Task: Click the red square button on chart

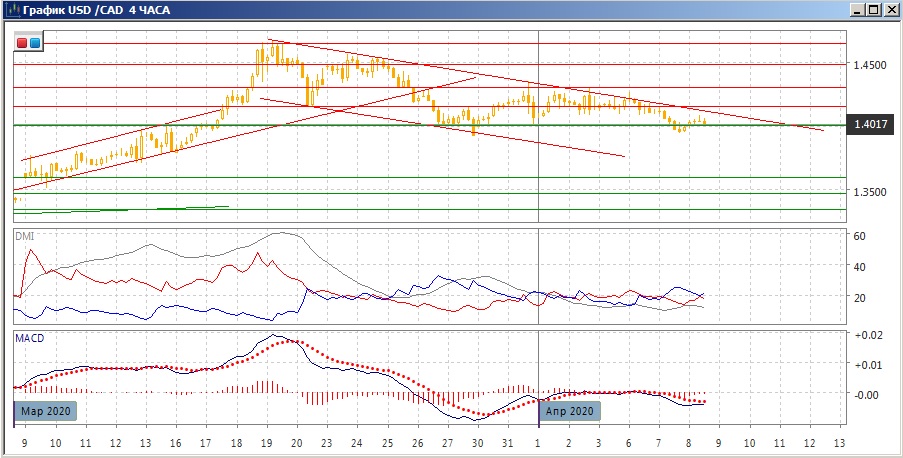Action: [x=23, y=43]
